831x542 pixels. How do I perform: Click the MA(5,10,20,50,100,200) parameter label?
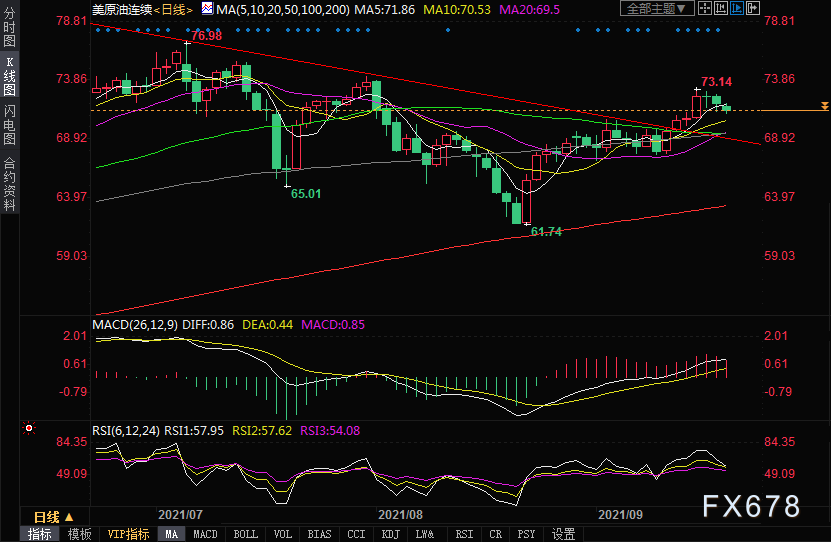coord(283,10)
